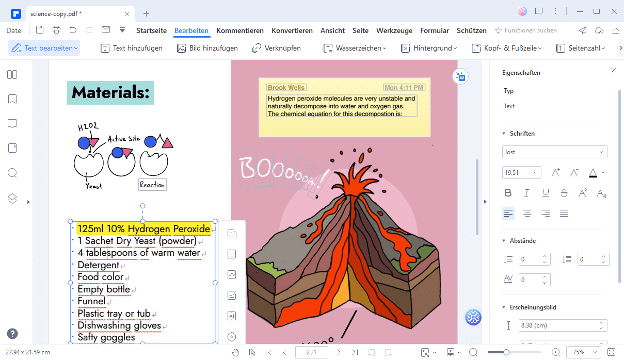624x360 pixels.
Task: Go to the next page
Action: (338, 352)
